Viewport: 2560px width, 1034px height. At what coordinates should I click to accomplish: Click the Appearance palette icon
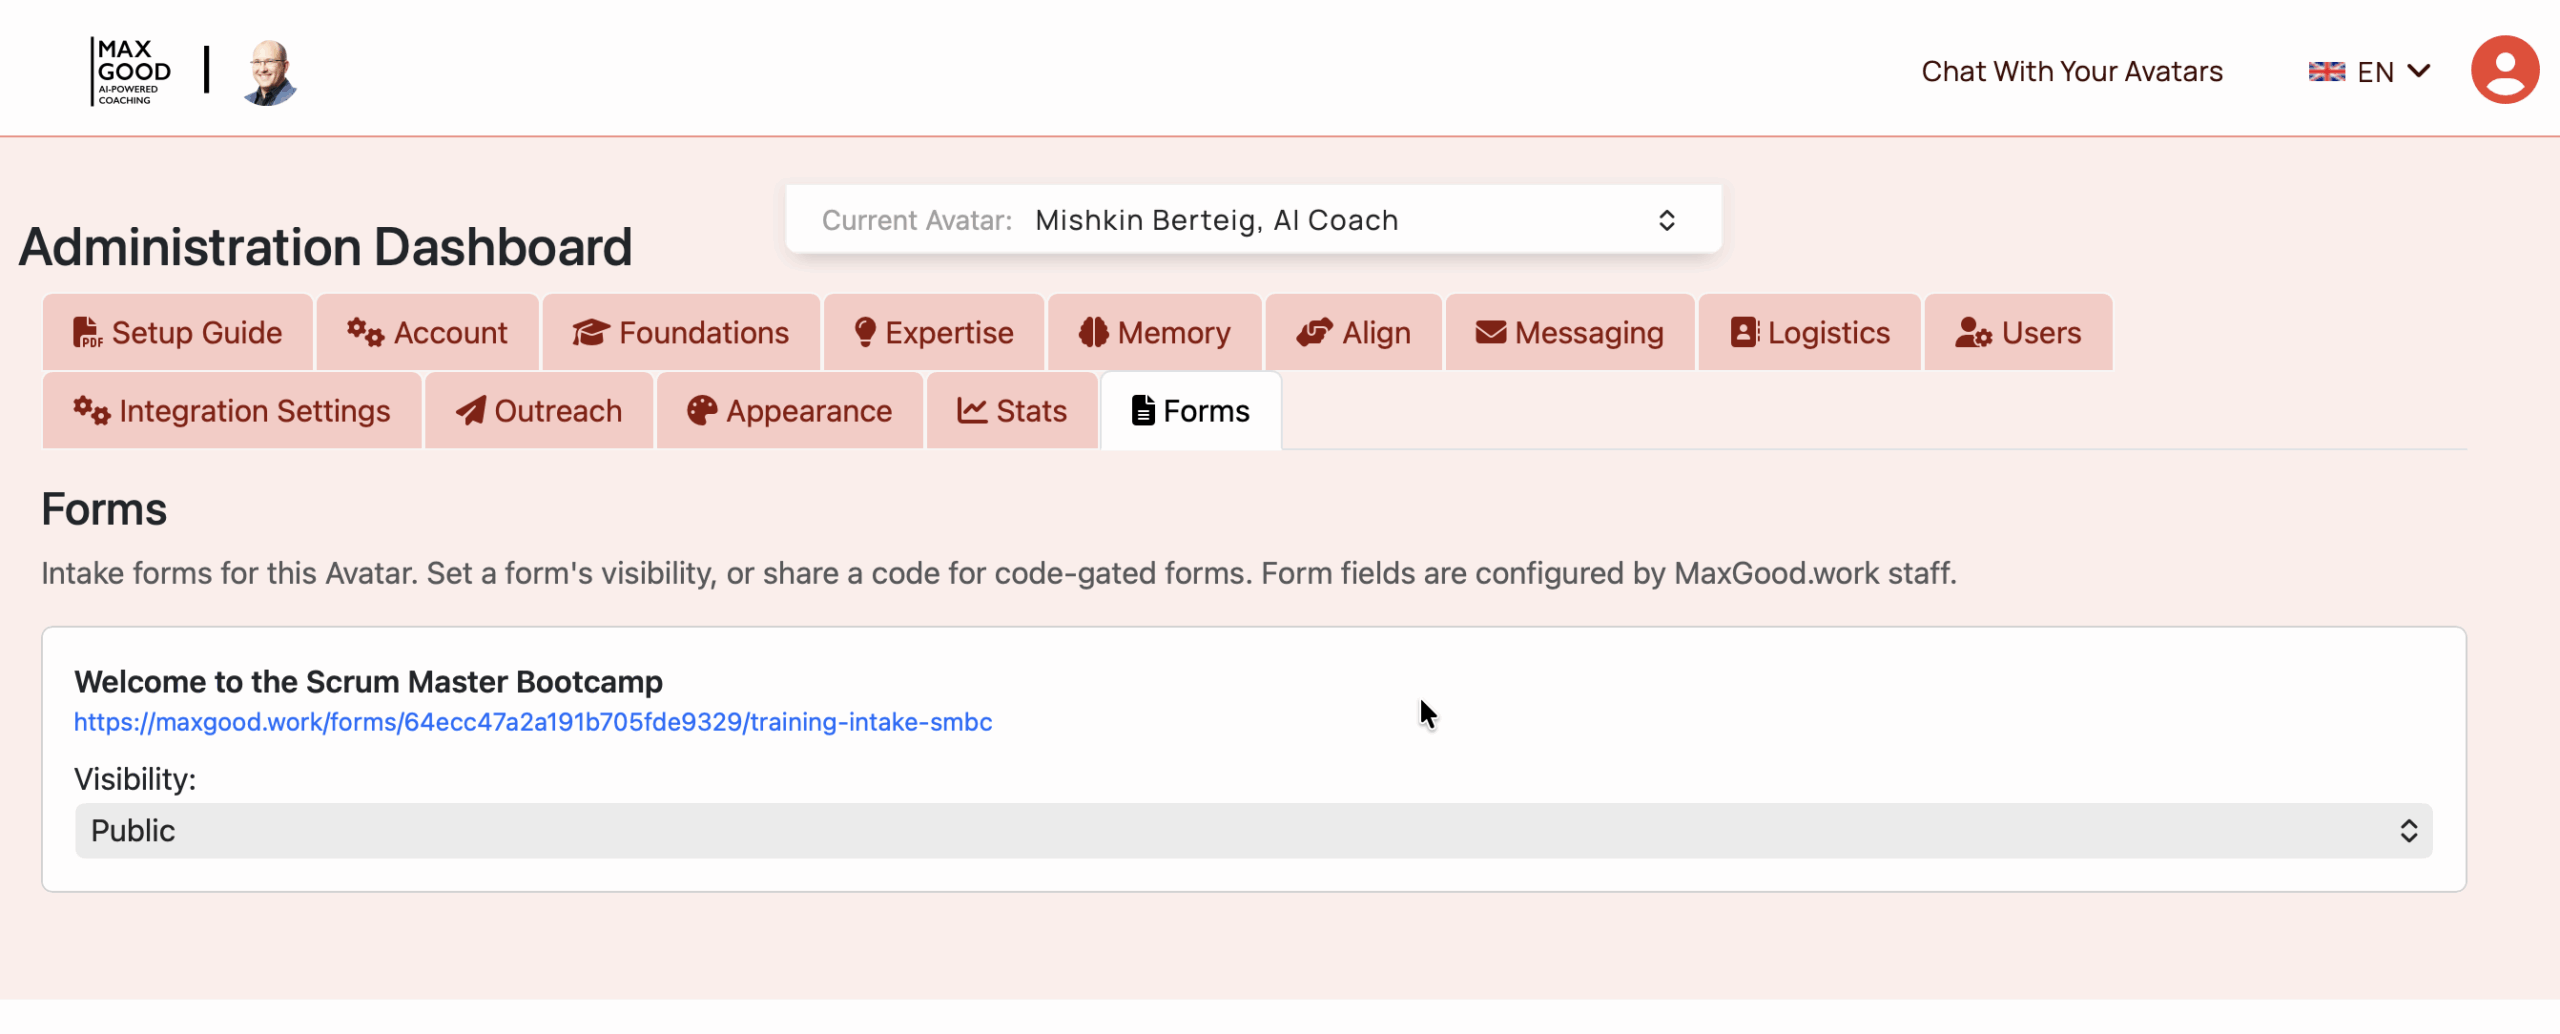click(x=702, y=410)
